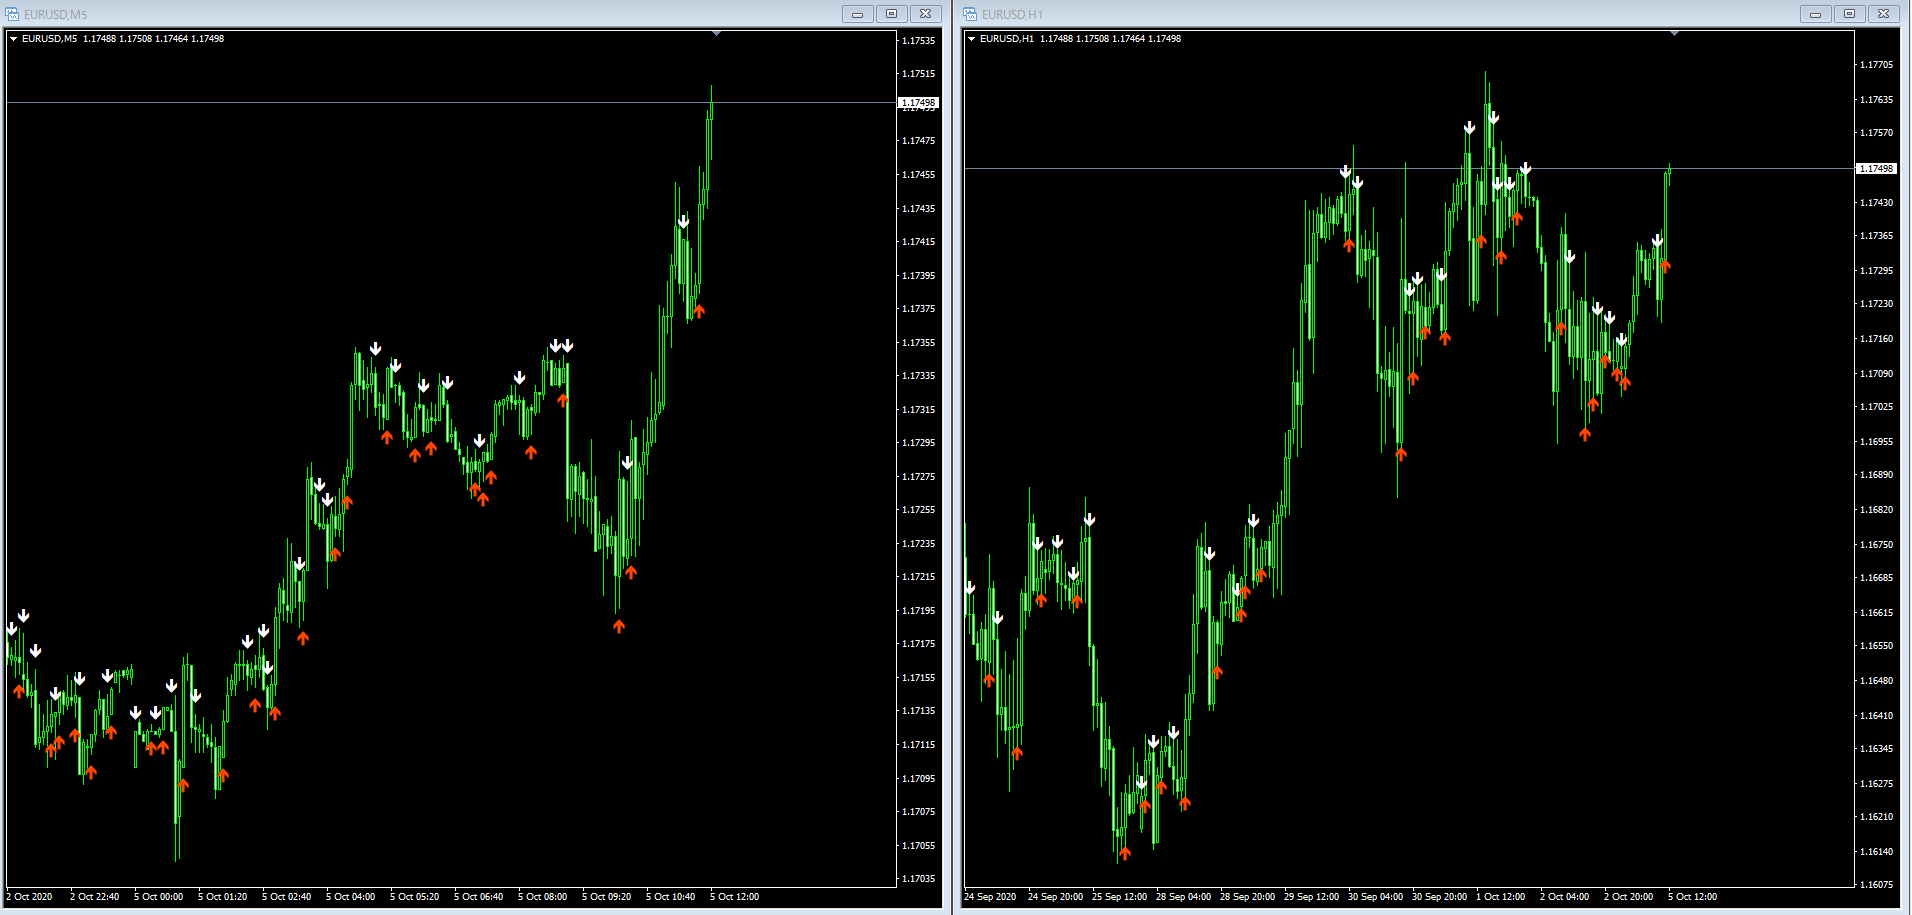This screenshot has height=915, width=1912.
Task: Click the 1.17315 price level on the M5 scale
Action: pos(919,410)
